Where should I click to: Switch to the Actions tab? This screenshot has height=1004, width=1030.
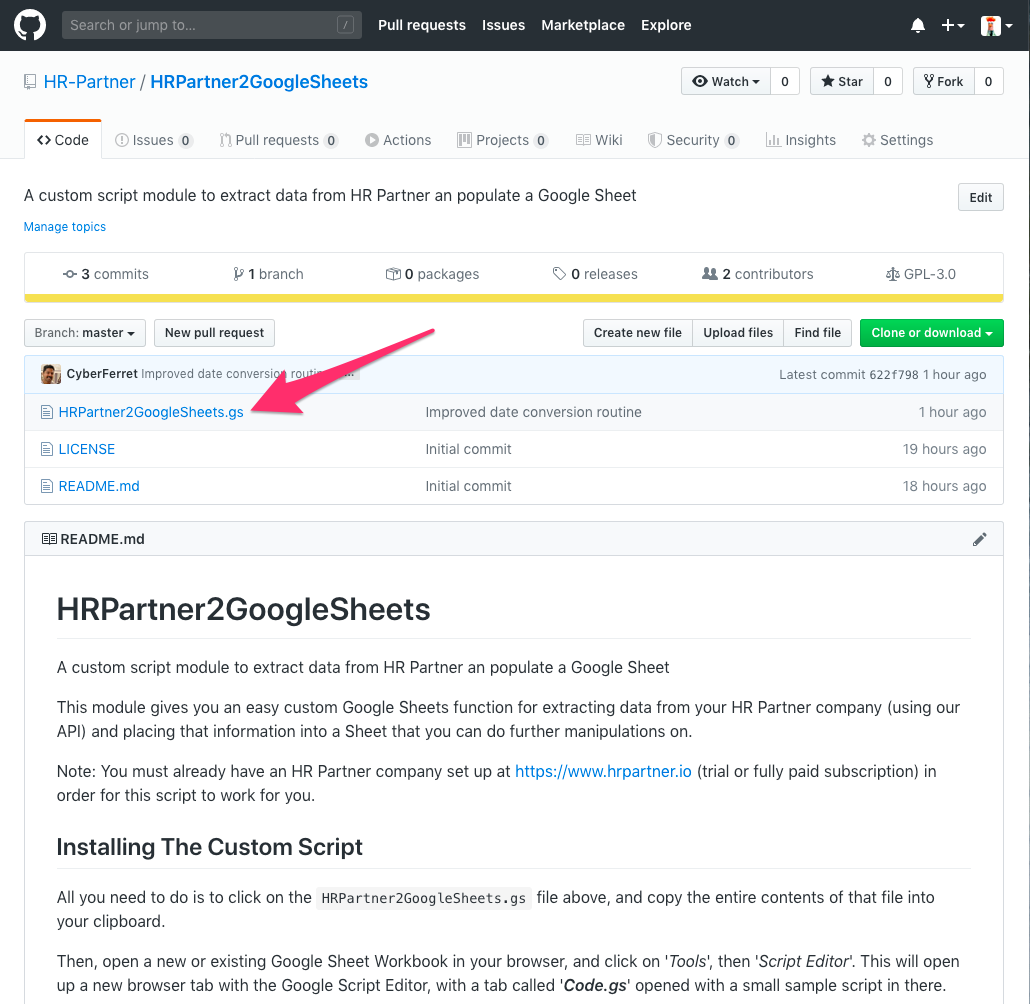click(398, 140)
